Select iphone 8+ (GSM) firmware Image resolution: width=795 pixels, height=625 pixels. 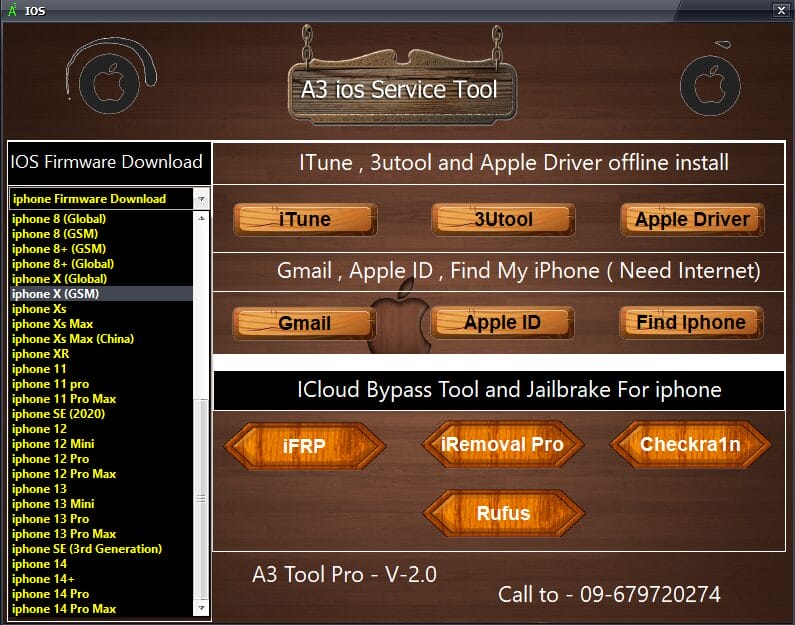(101, 249)
